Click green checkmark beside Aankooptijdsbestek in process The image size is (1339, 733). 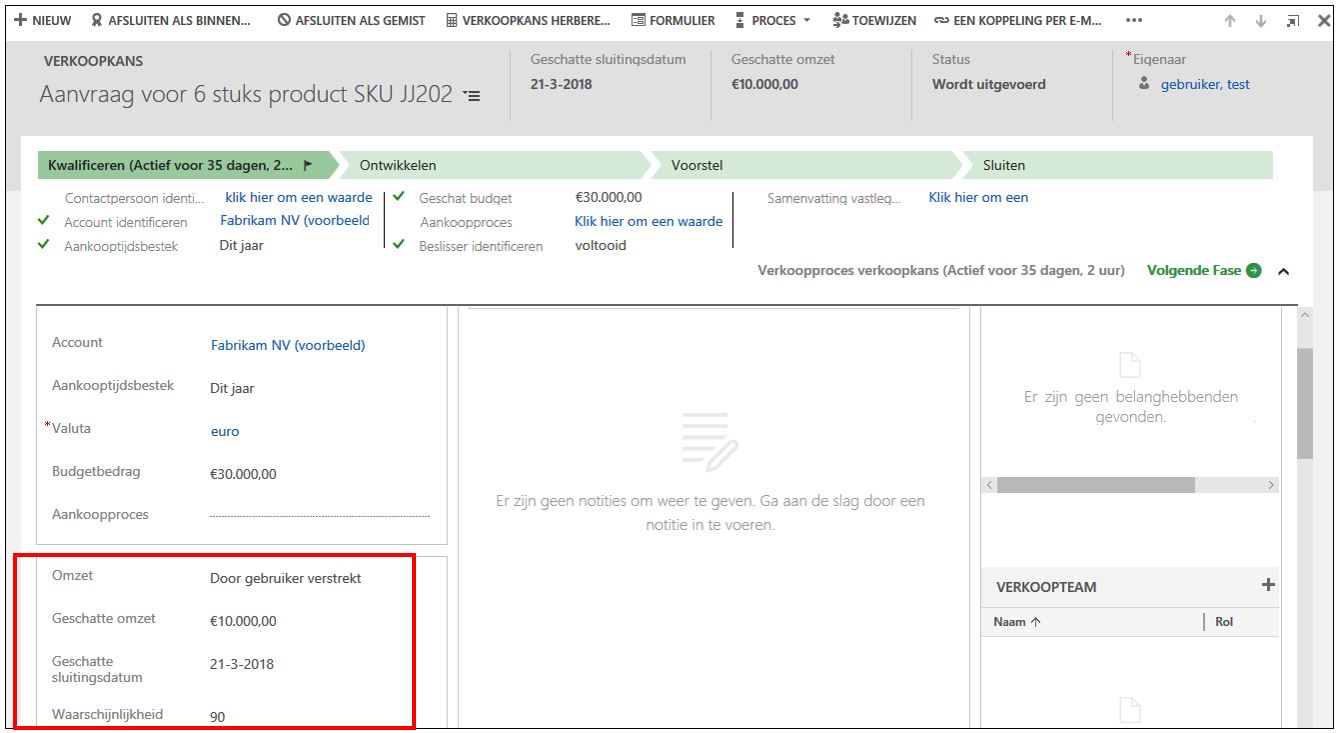[43, 244]
